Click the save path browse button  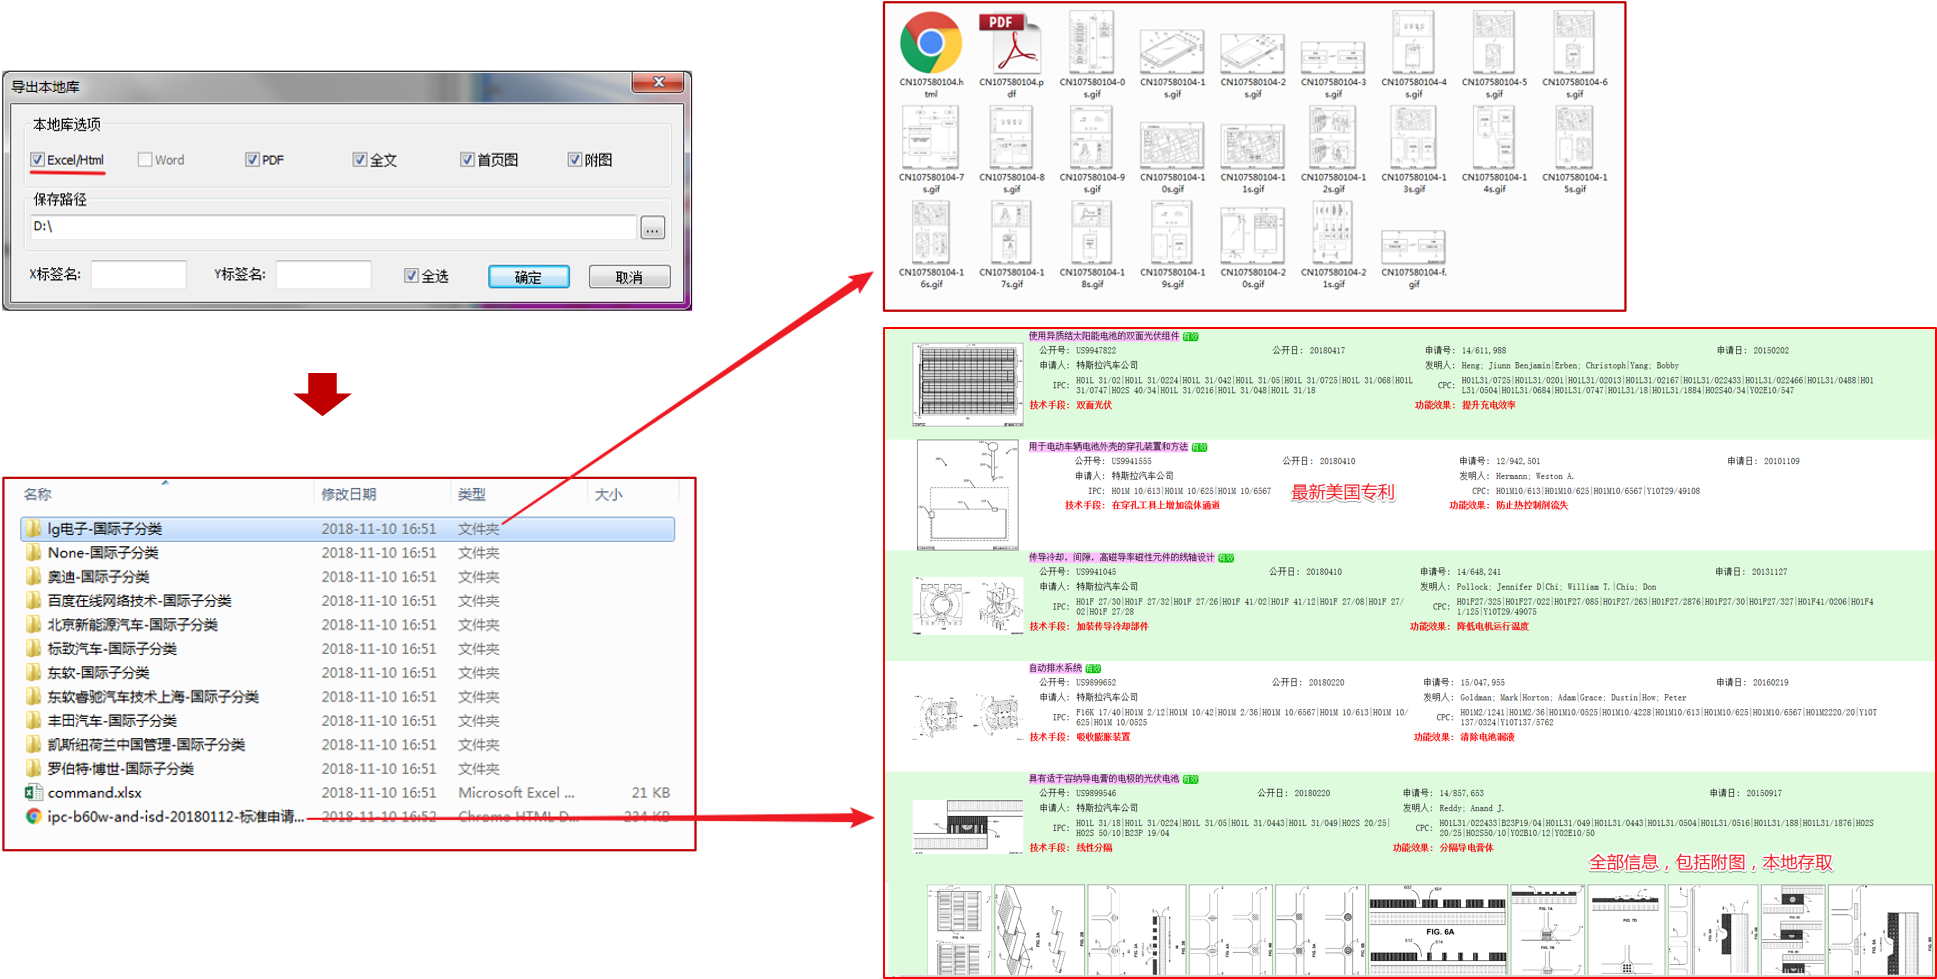pyautogui.click(x=652, y=229)
